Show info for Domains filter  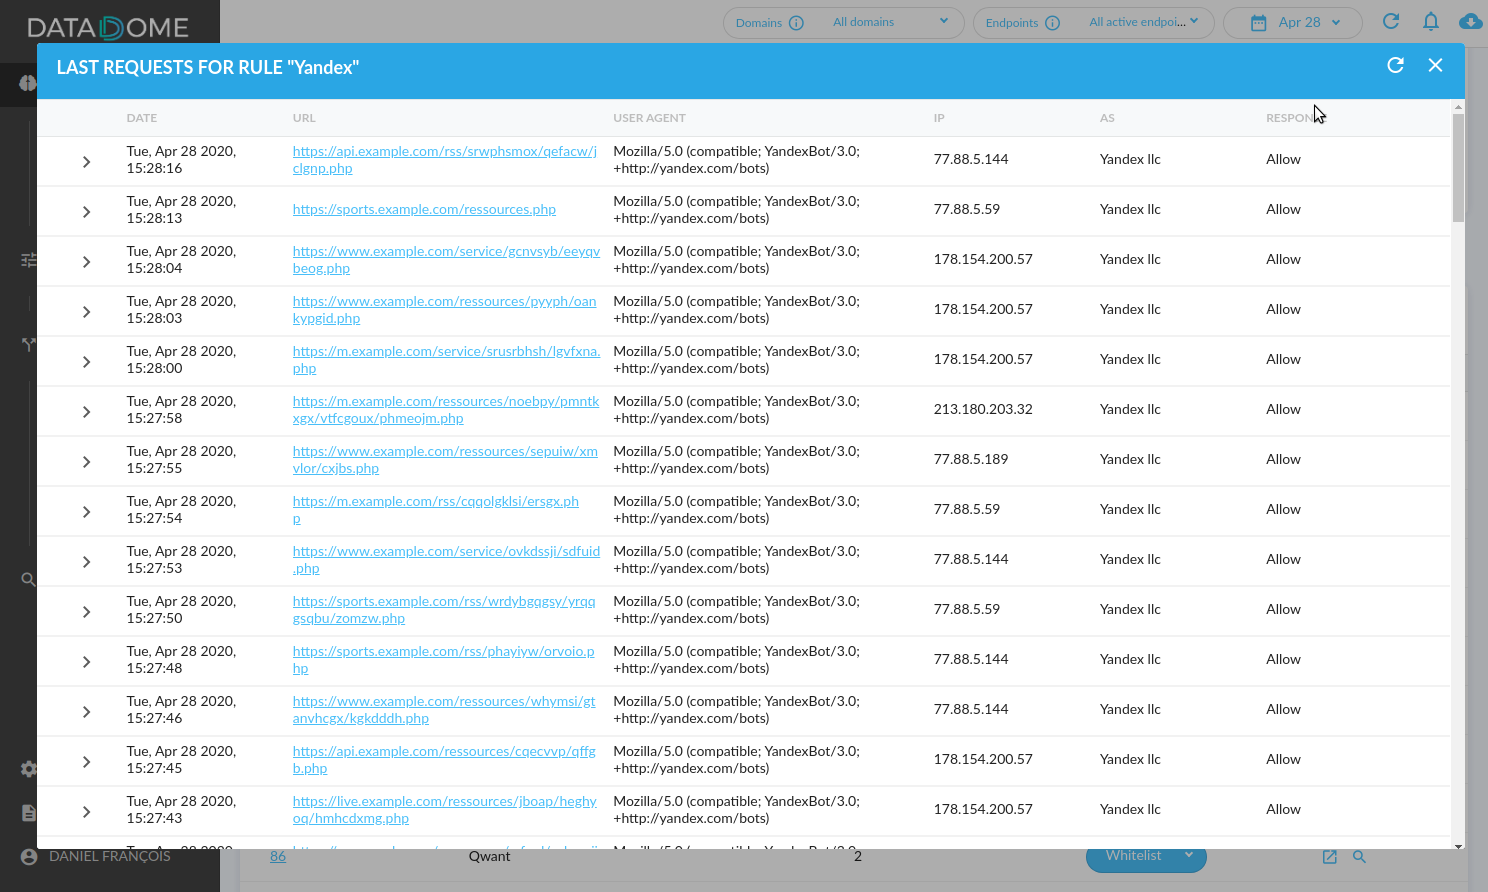click(x=796, y=23)
